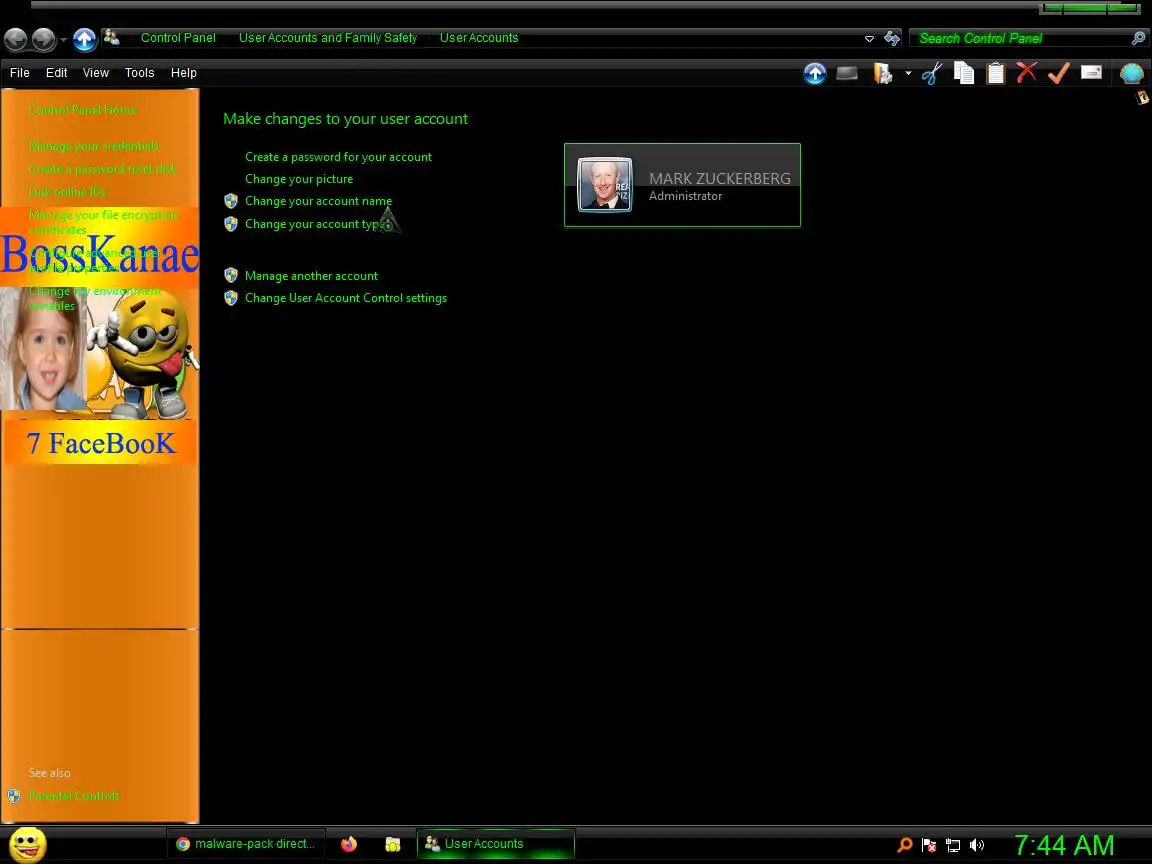1152x864 pixels.
Task: Expand the dropdown arrow beside Folder Options
Action: [908, 73]
